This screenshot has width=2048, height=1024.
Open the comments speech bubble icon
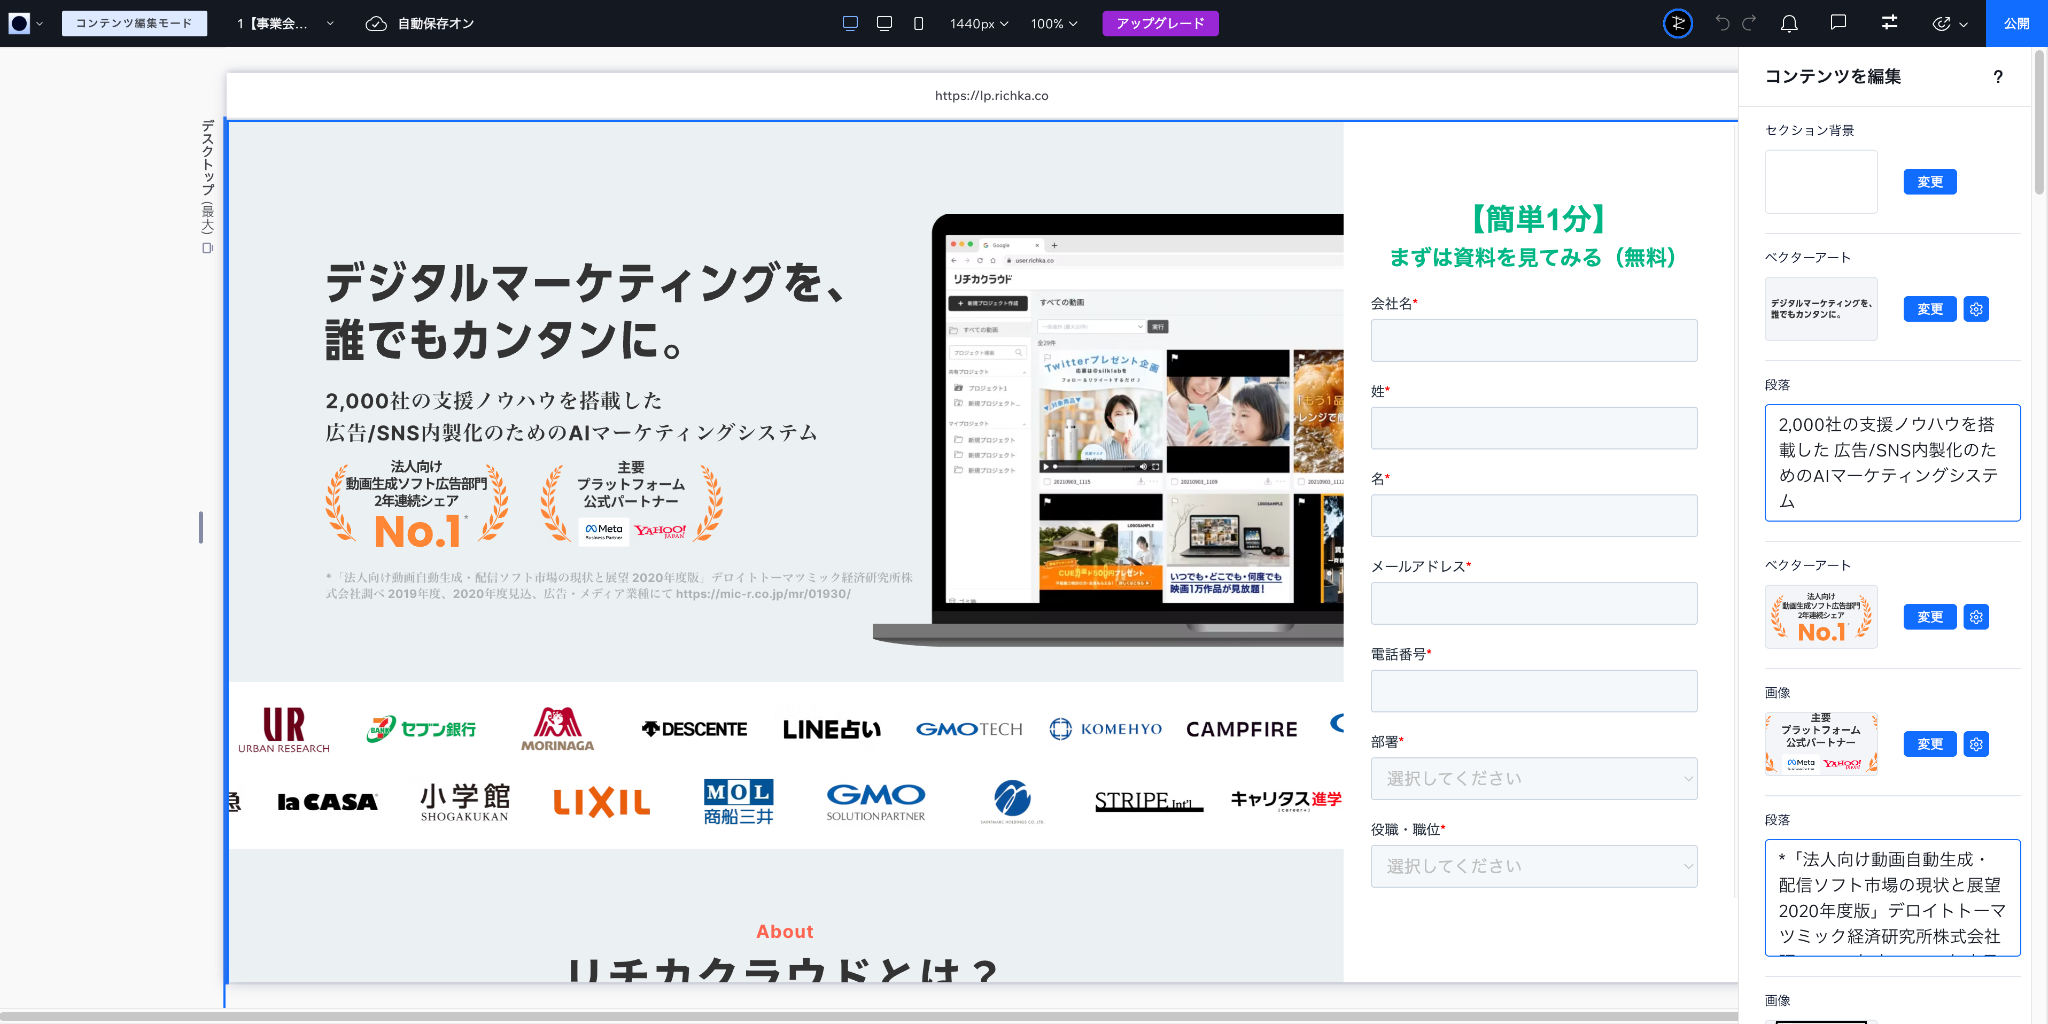[x=1838, y=23]
